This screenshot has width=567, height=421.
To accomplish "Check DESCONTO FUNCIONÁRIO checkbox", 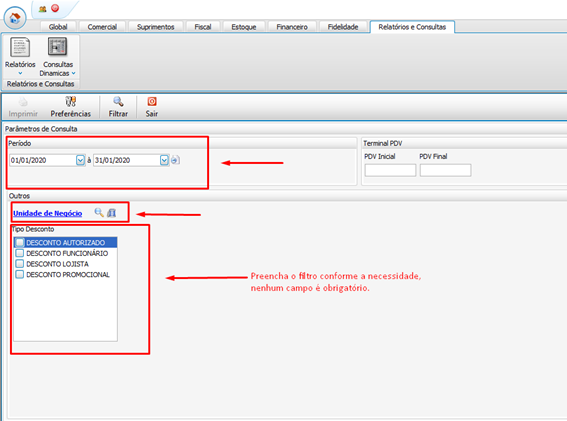I will (20, 253).
